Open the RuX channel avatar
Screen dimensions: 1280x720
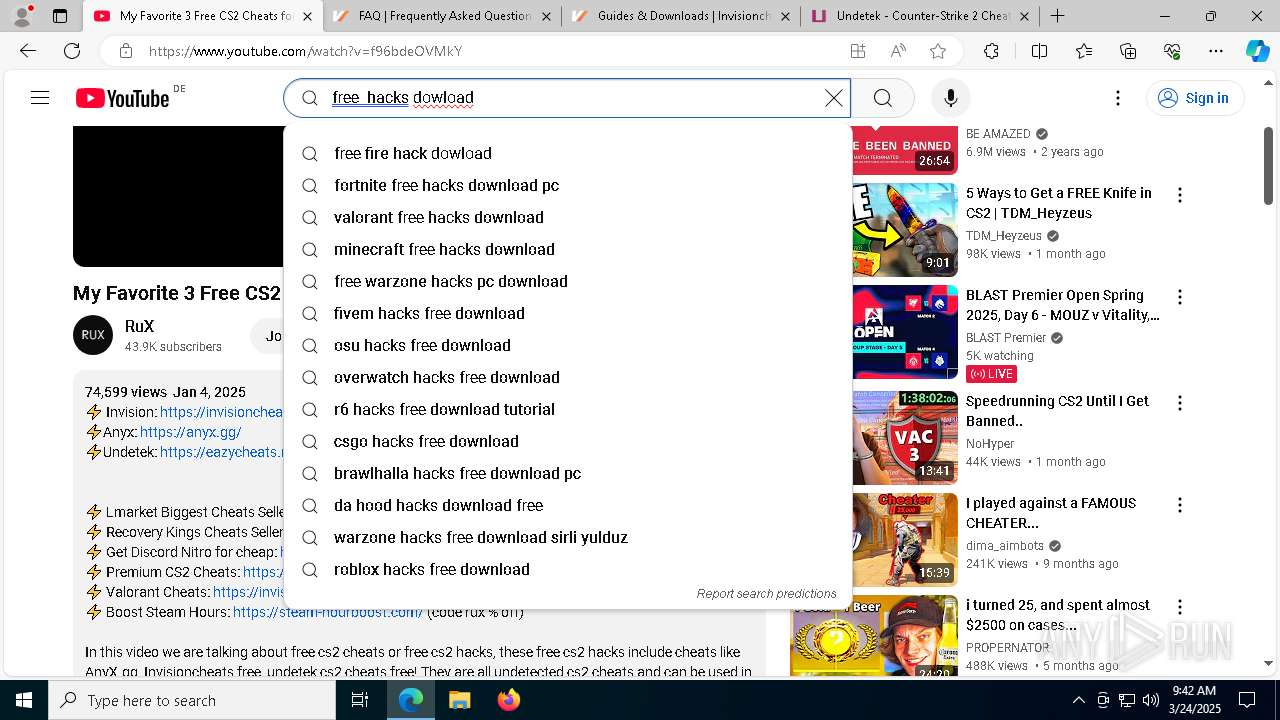tap(93, 335)
